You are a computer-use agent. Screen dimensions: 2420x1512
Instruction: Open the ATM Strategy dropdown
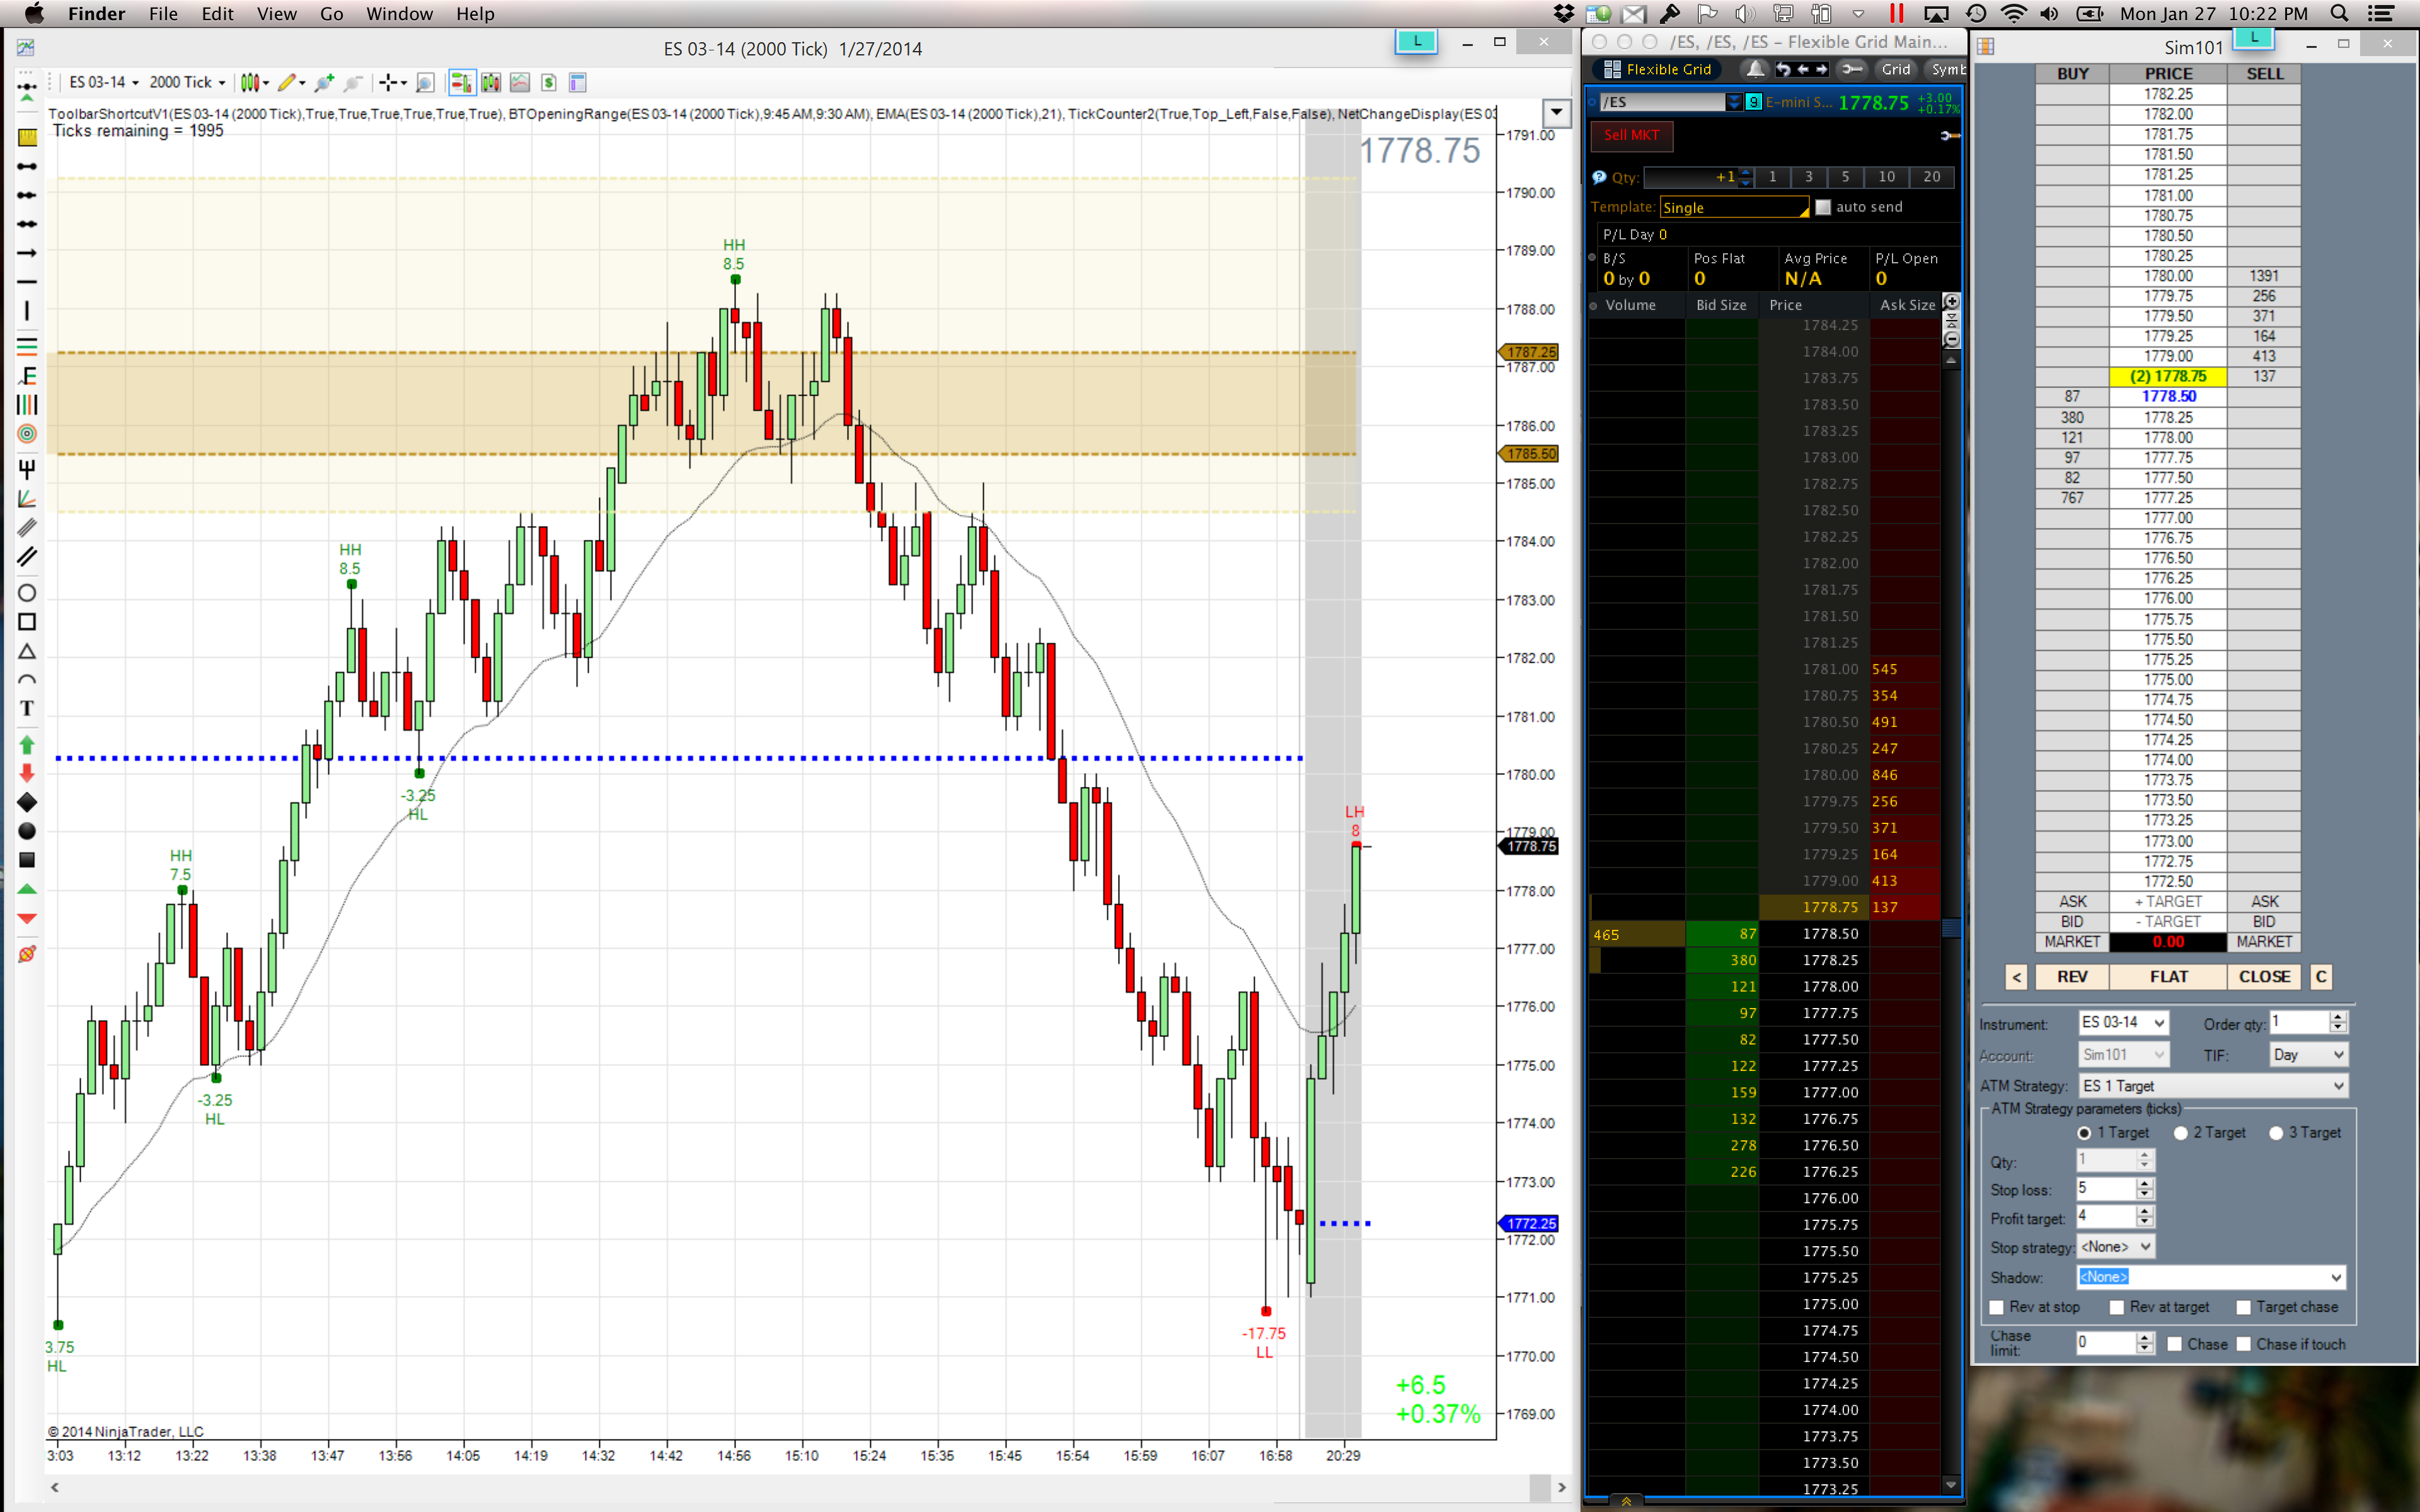pyautogui.click(x=2213, y=1086)
